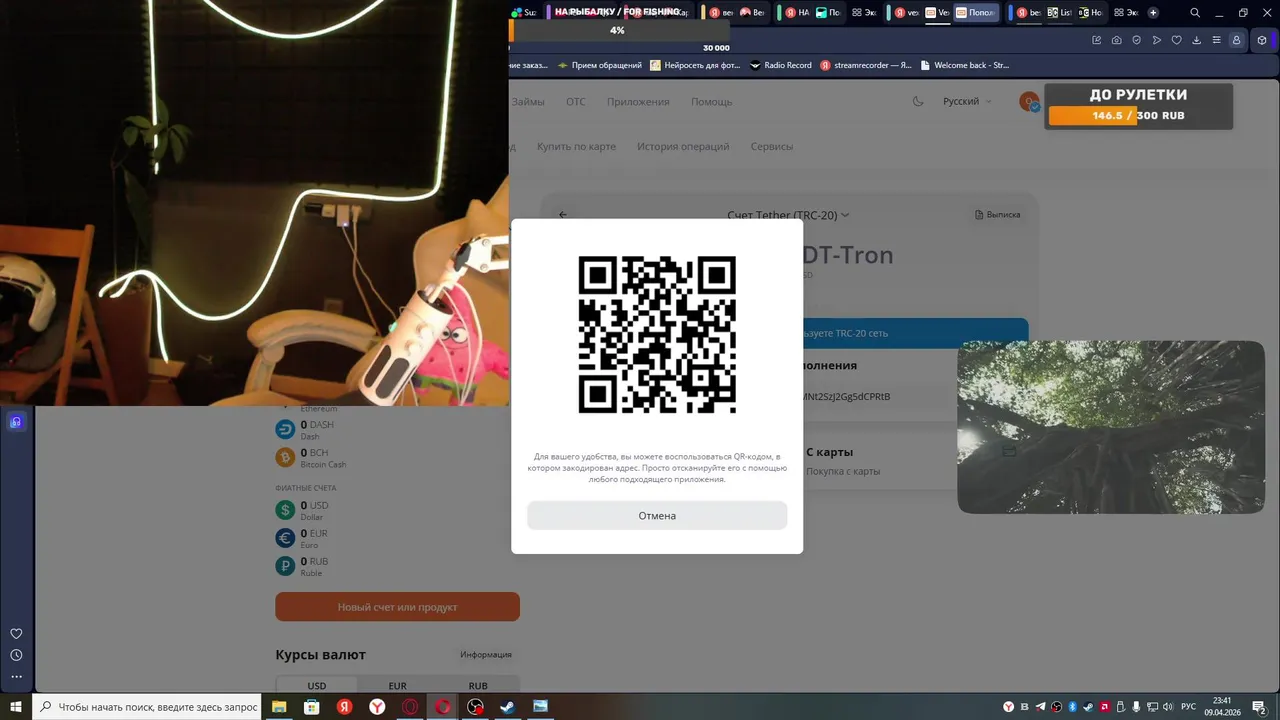Click the browser heart favorites icon

1176,40
